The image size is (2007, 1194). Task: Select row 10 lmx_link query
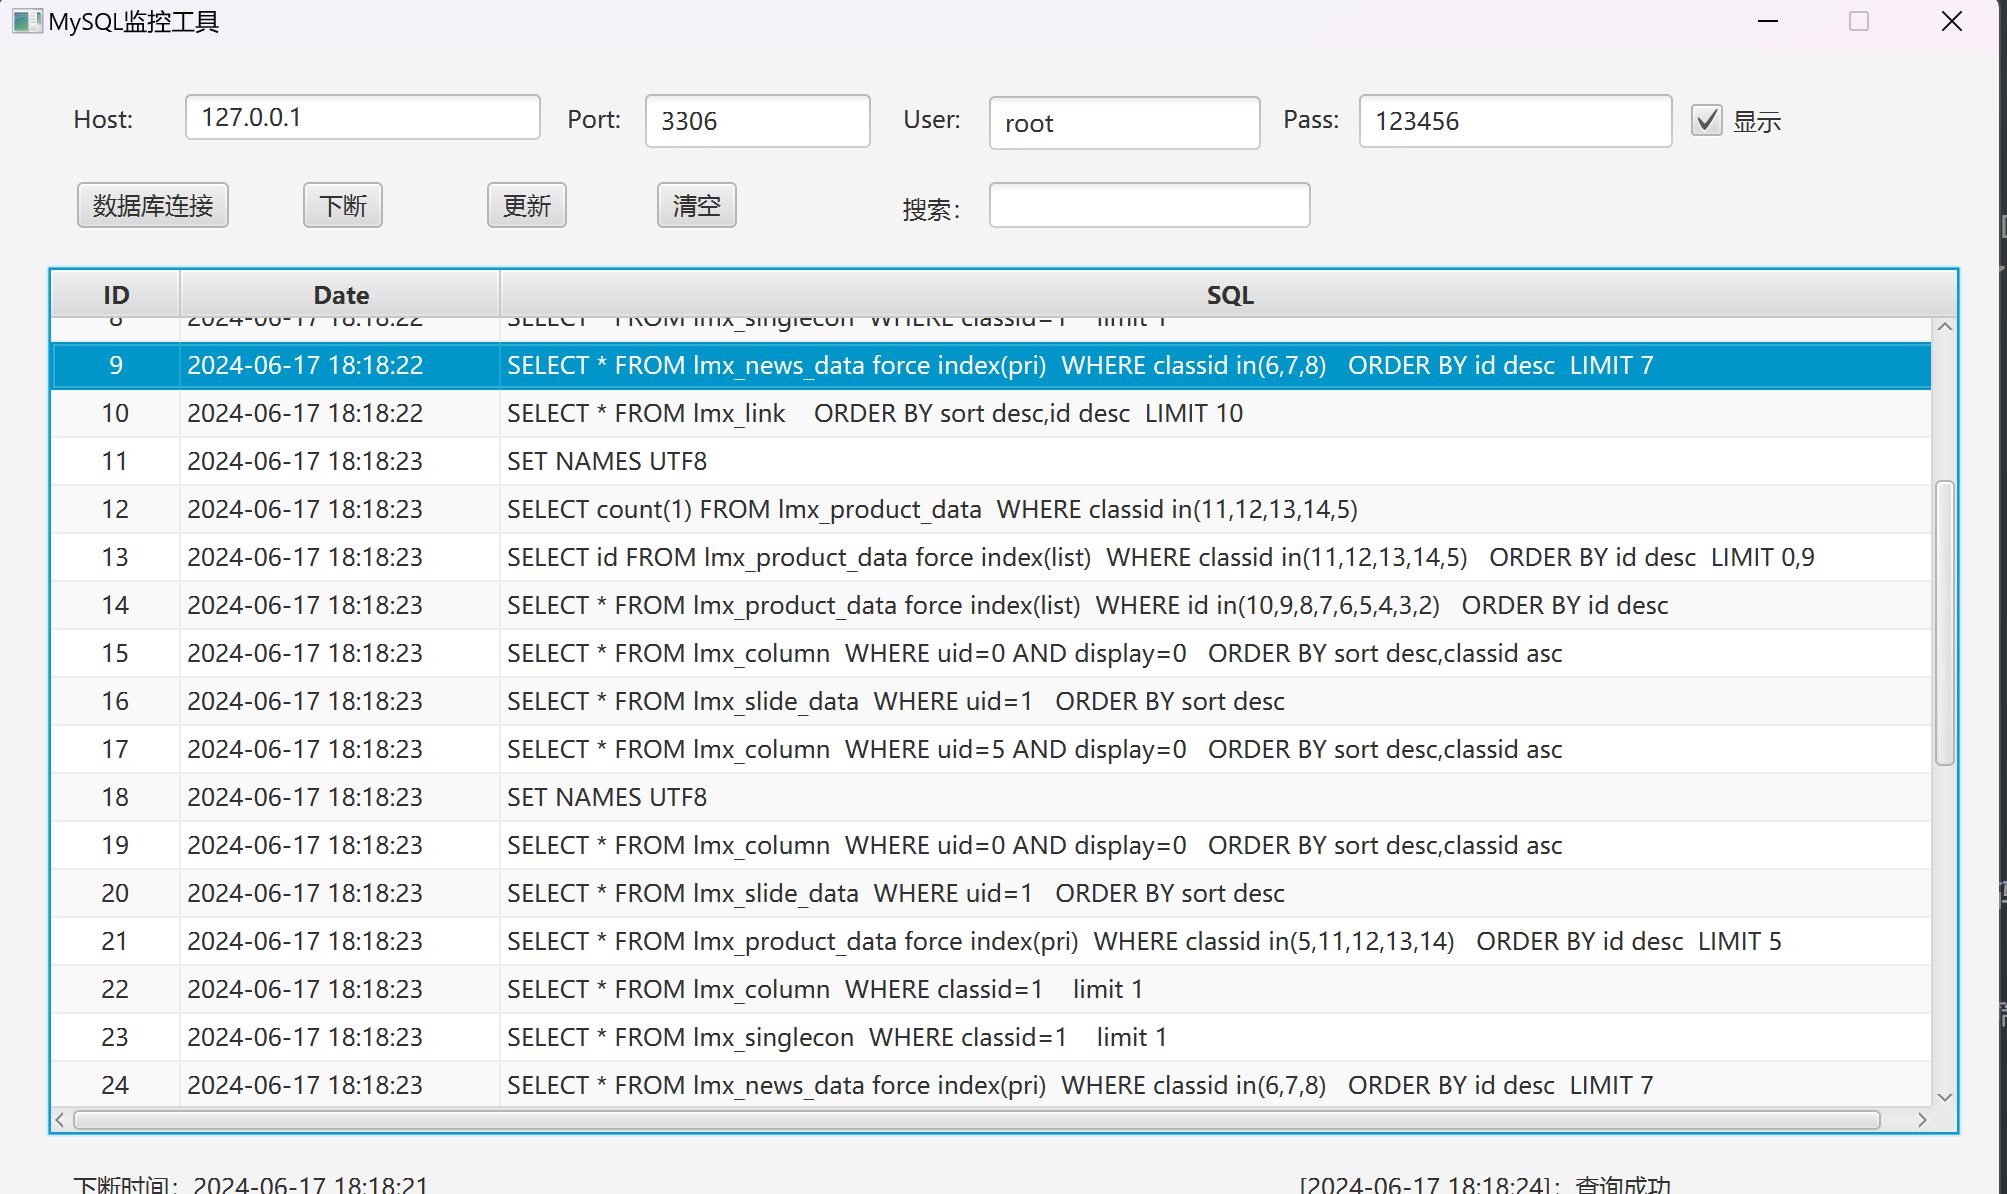click(x=991, y=413)
